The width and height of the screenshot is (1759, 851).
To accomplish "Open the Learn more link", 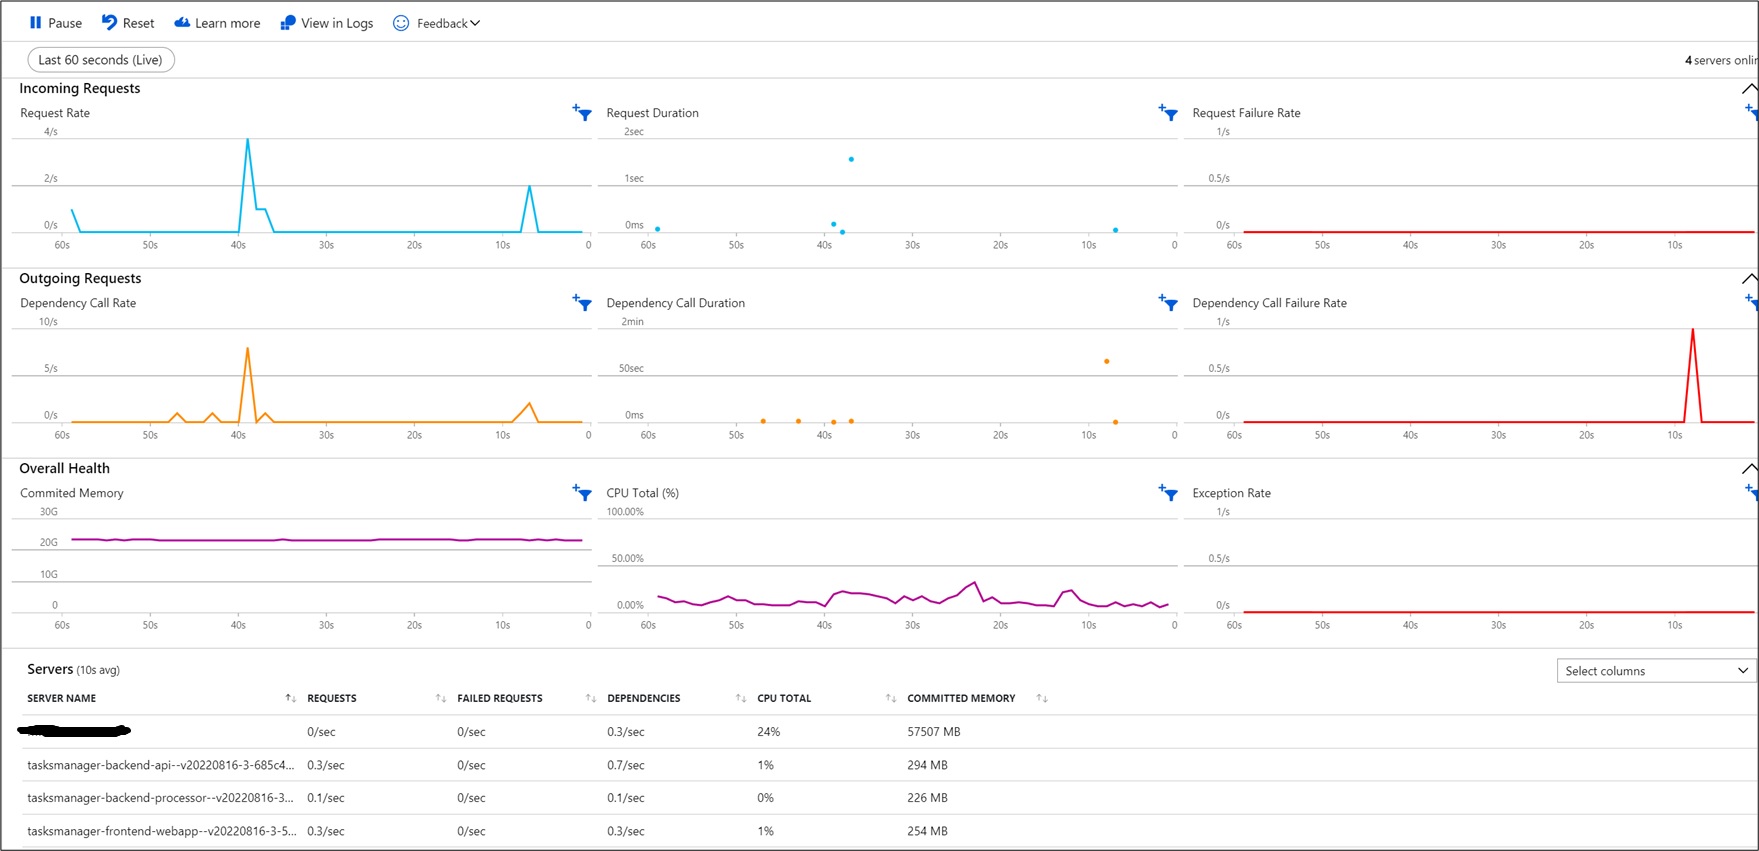I will pos(217,23).
